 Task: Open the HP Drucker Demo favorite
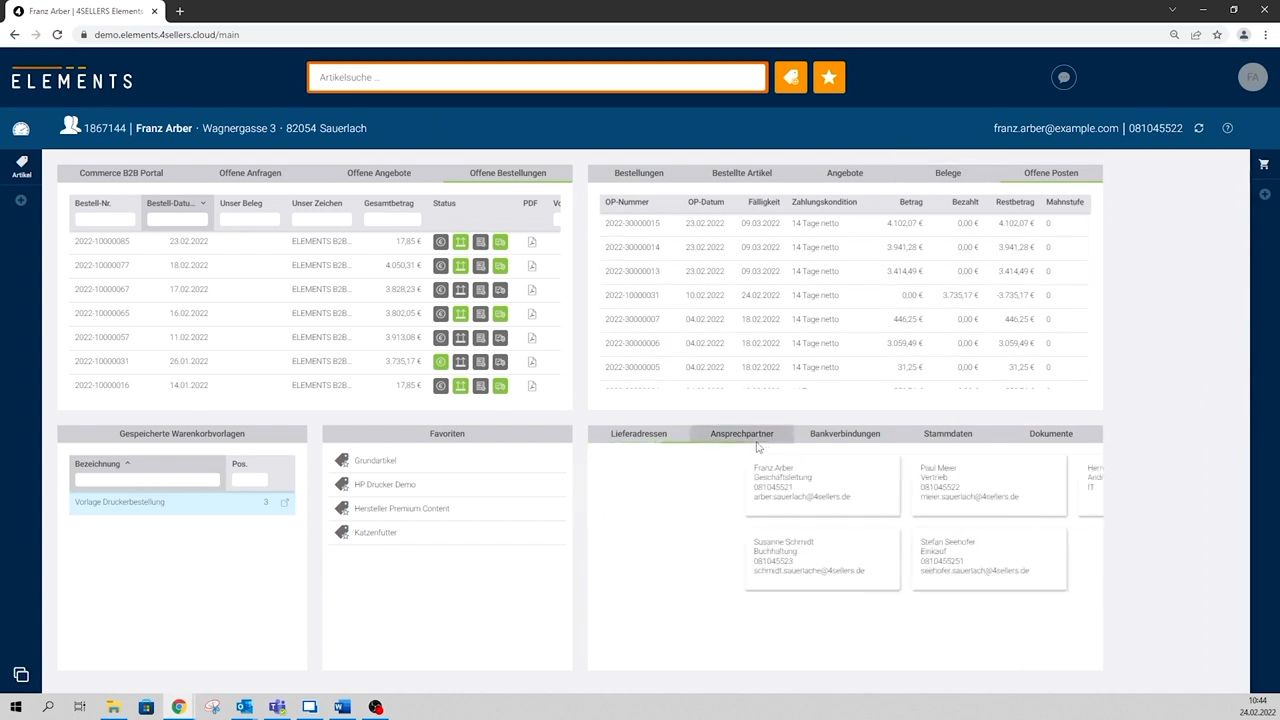click(x=384, y=485)
